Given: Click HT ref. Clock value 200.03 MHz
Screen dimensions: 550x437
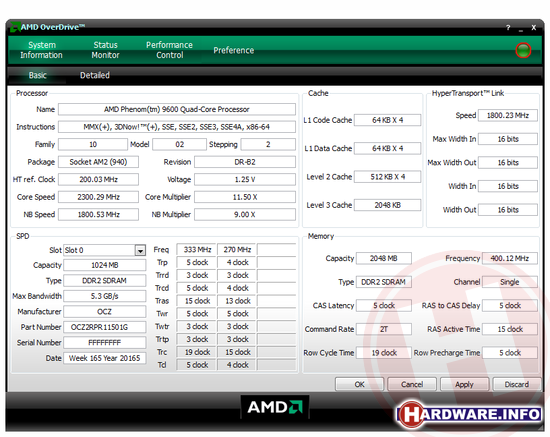Looking at the screenshot, I should [99, 180].
